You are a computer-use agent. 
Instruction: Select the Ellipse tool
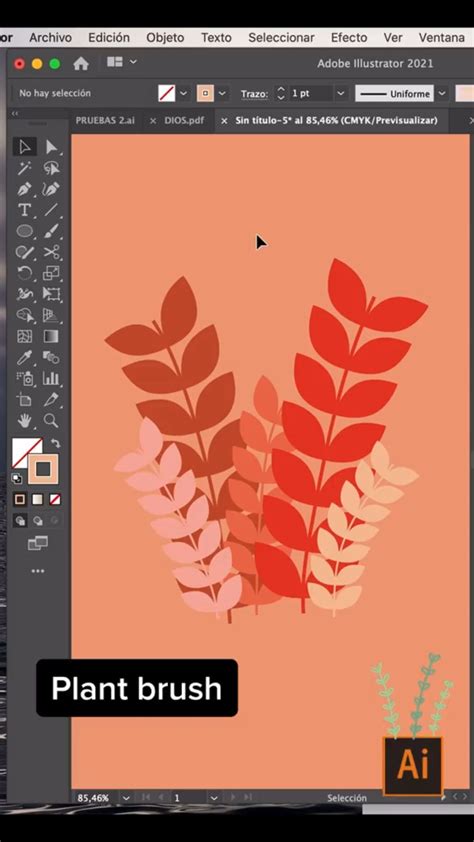(25, 231)
